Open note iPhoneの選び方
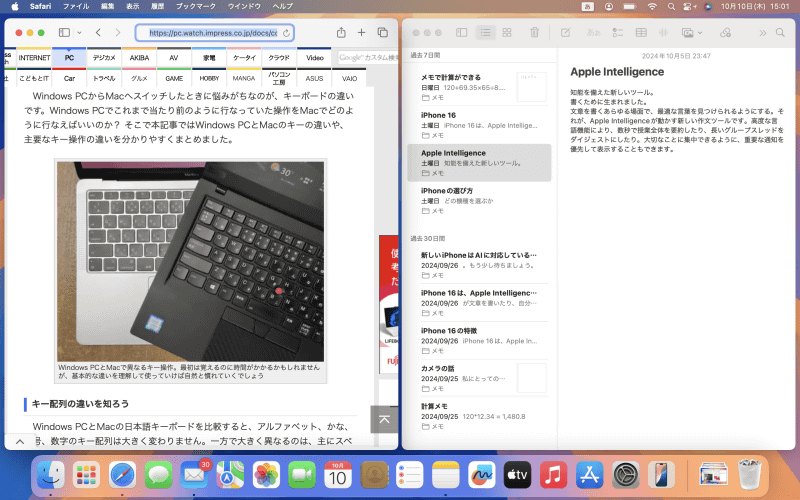Viewport: 800px width, 500px height. tap(479, 200)
